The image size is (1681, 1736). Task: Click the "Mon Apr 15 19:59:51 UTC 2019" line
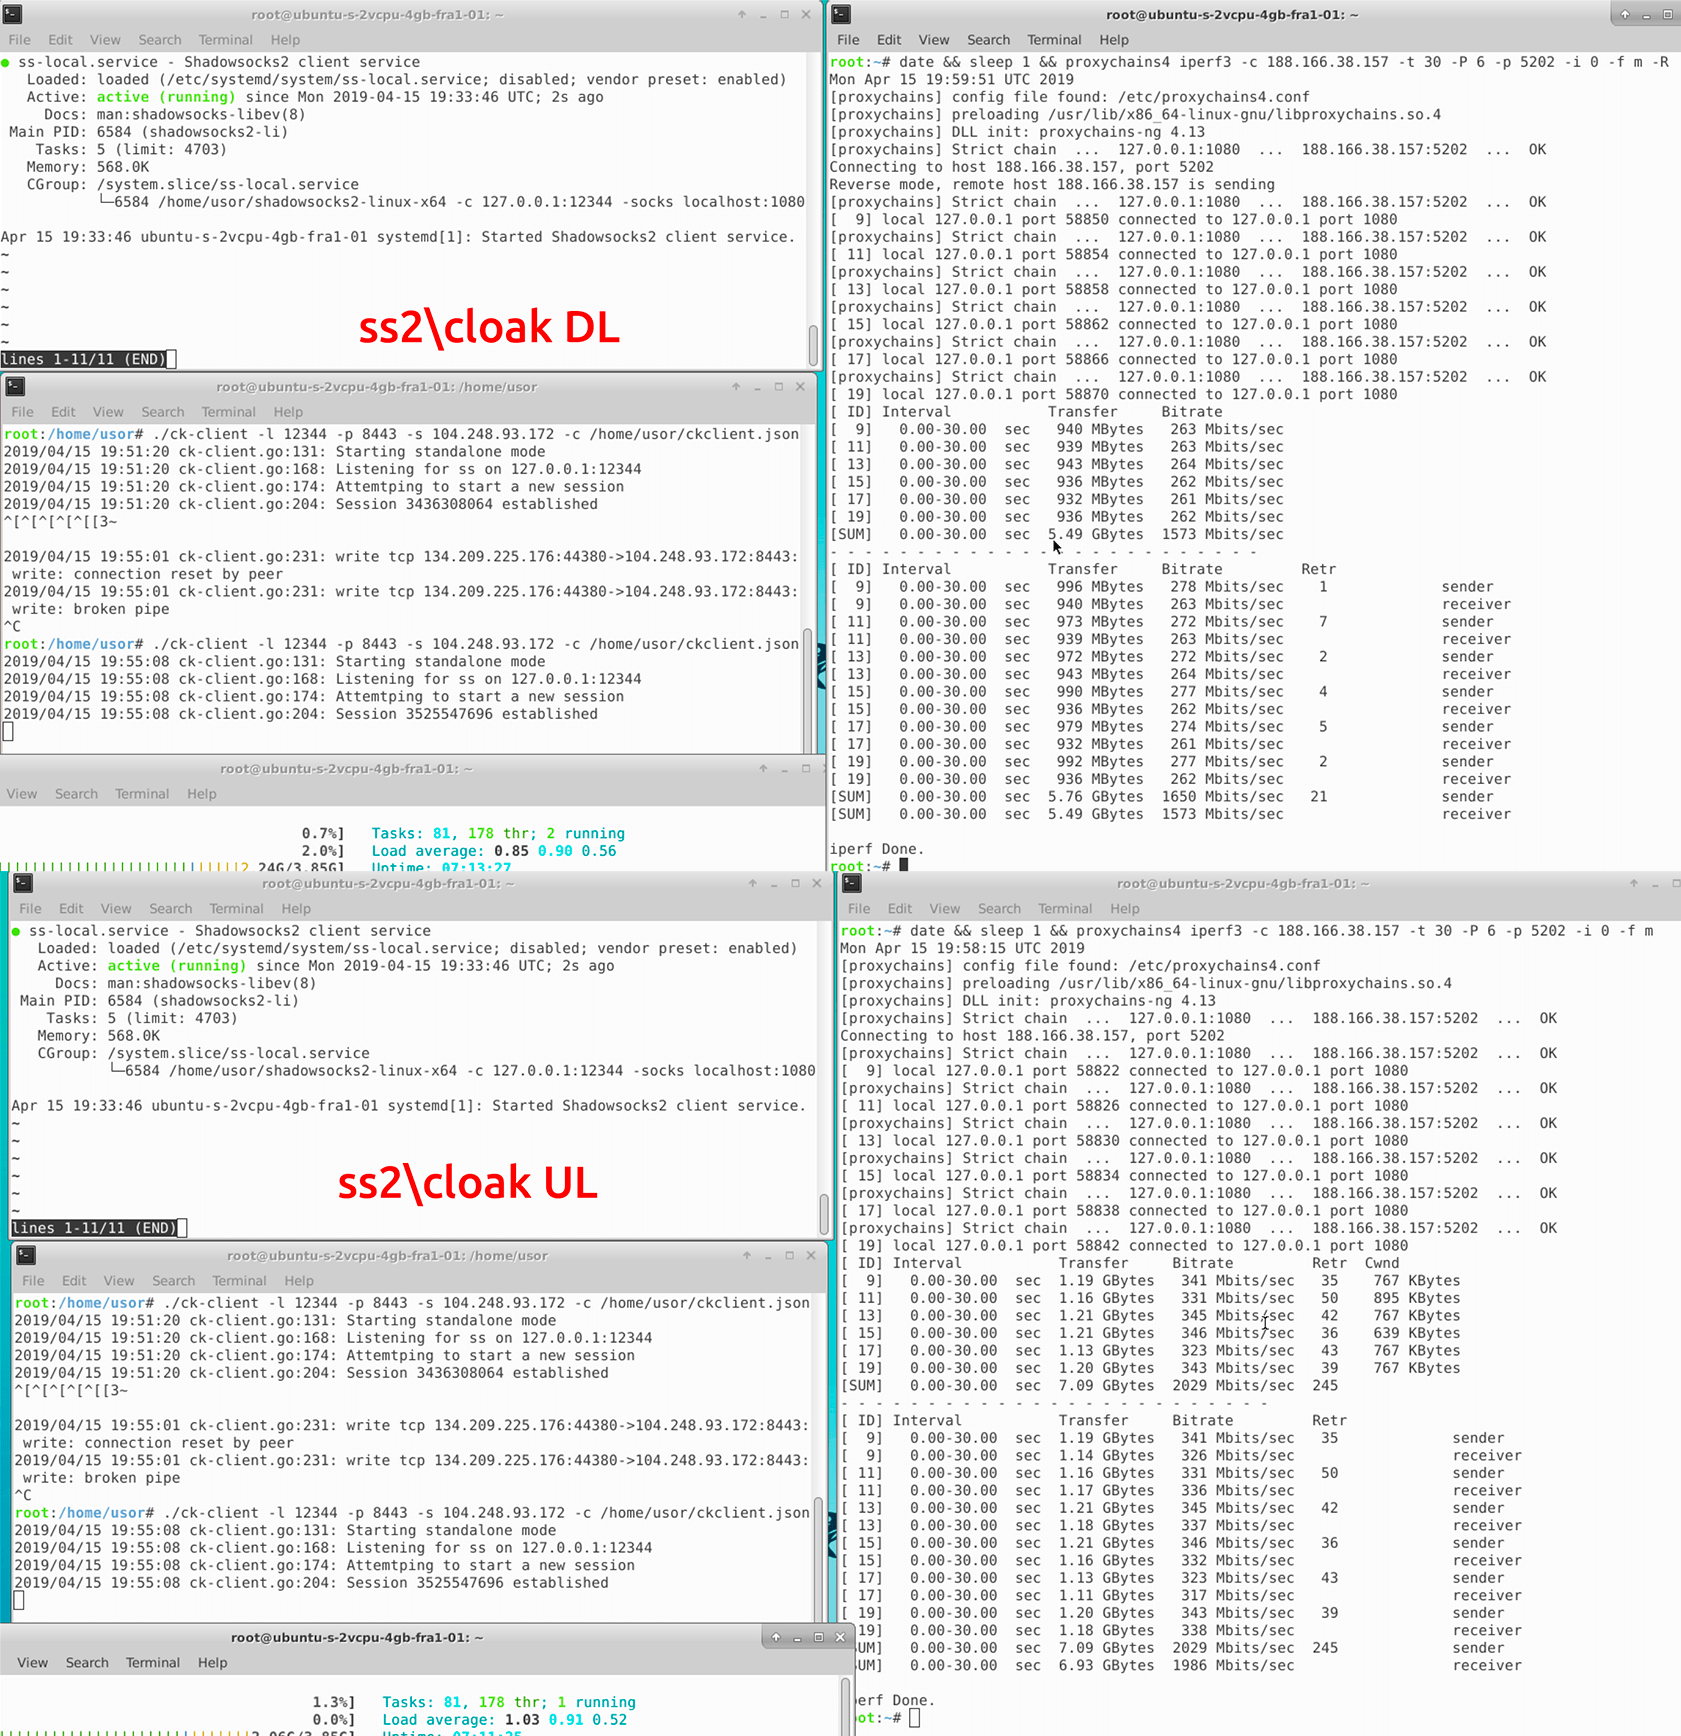[x=951, y=80]
